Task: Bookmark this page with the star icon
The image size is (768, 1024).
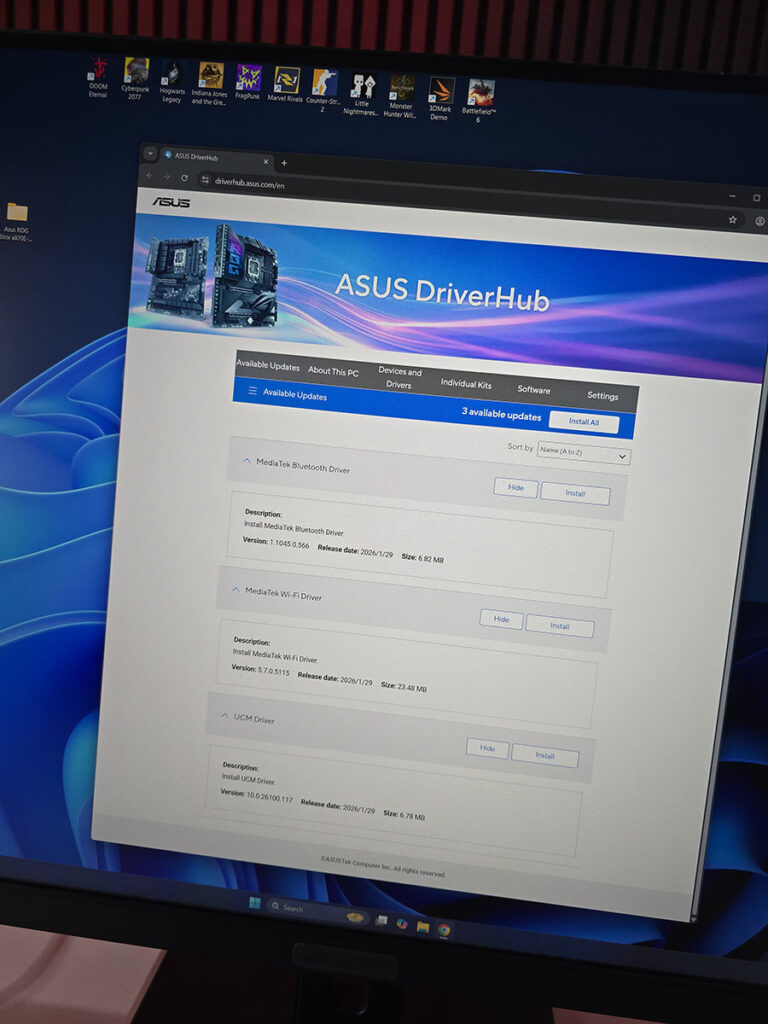Action: tap(732, 219)
